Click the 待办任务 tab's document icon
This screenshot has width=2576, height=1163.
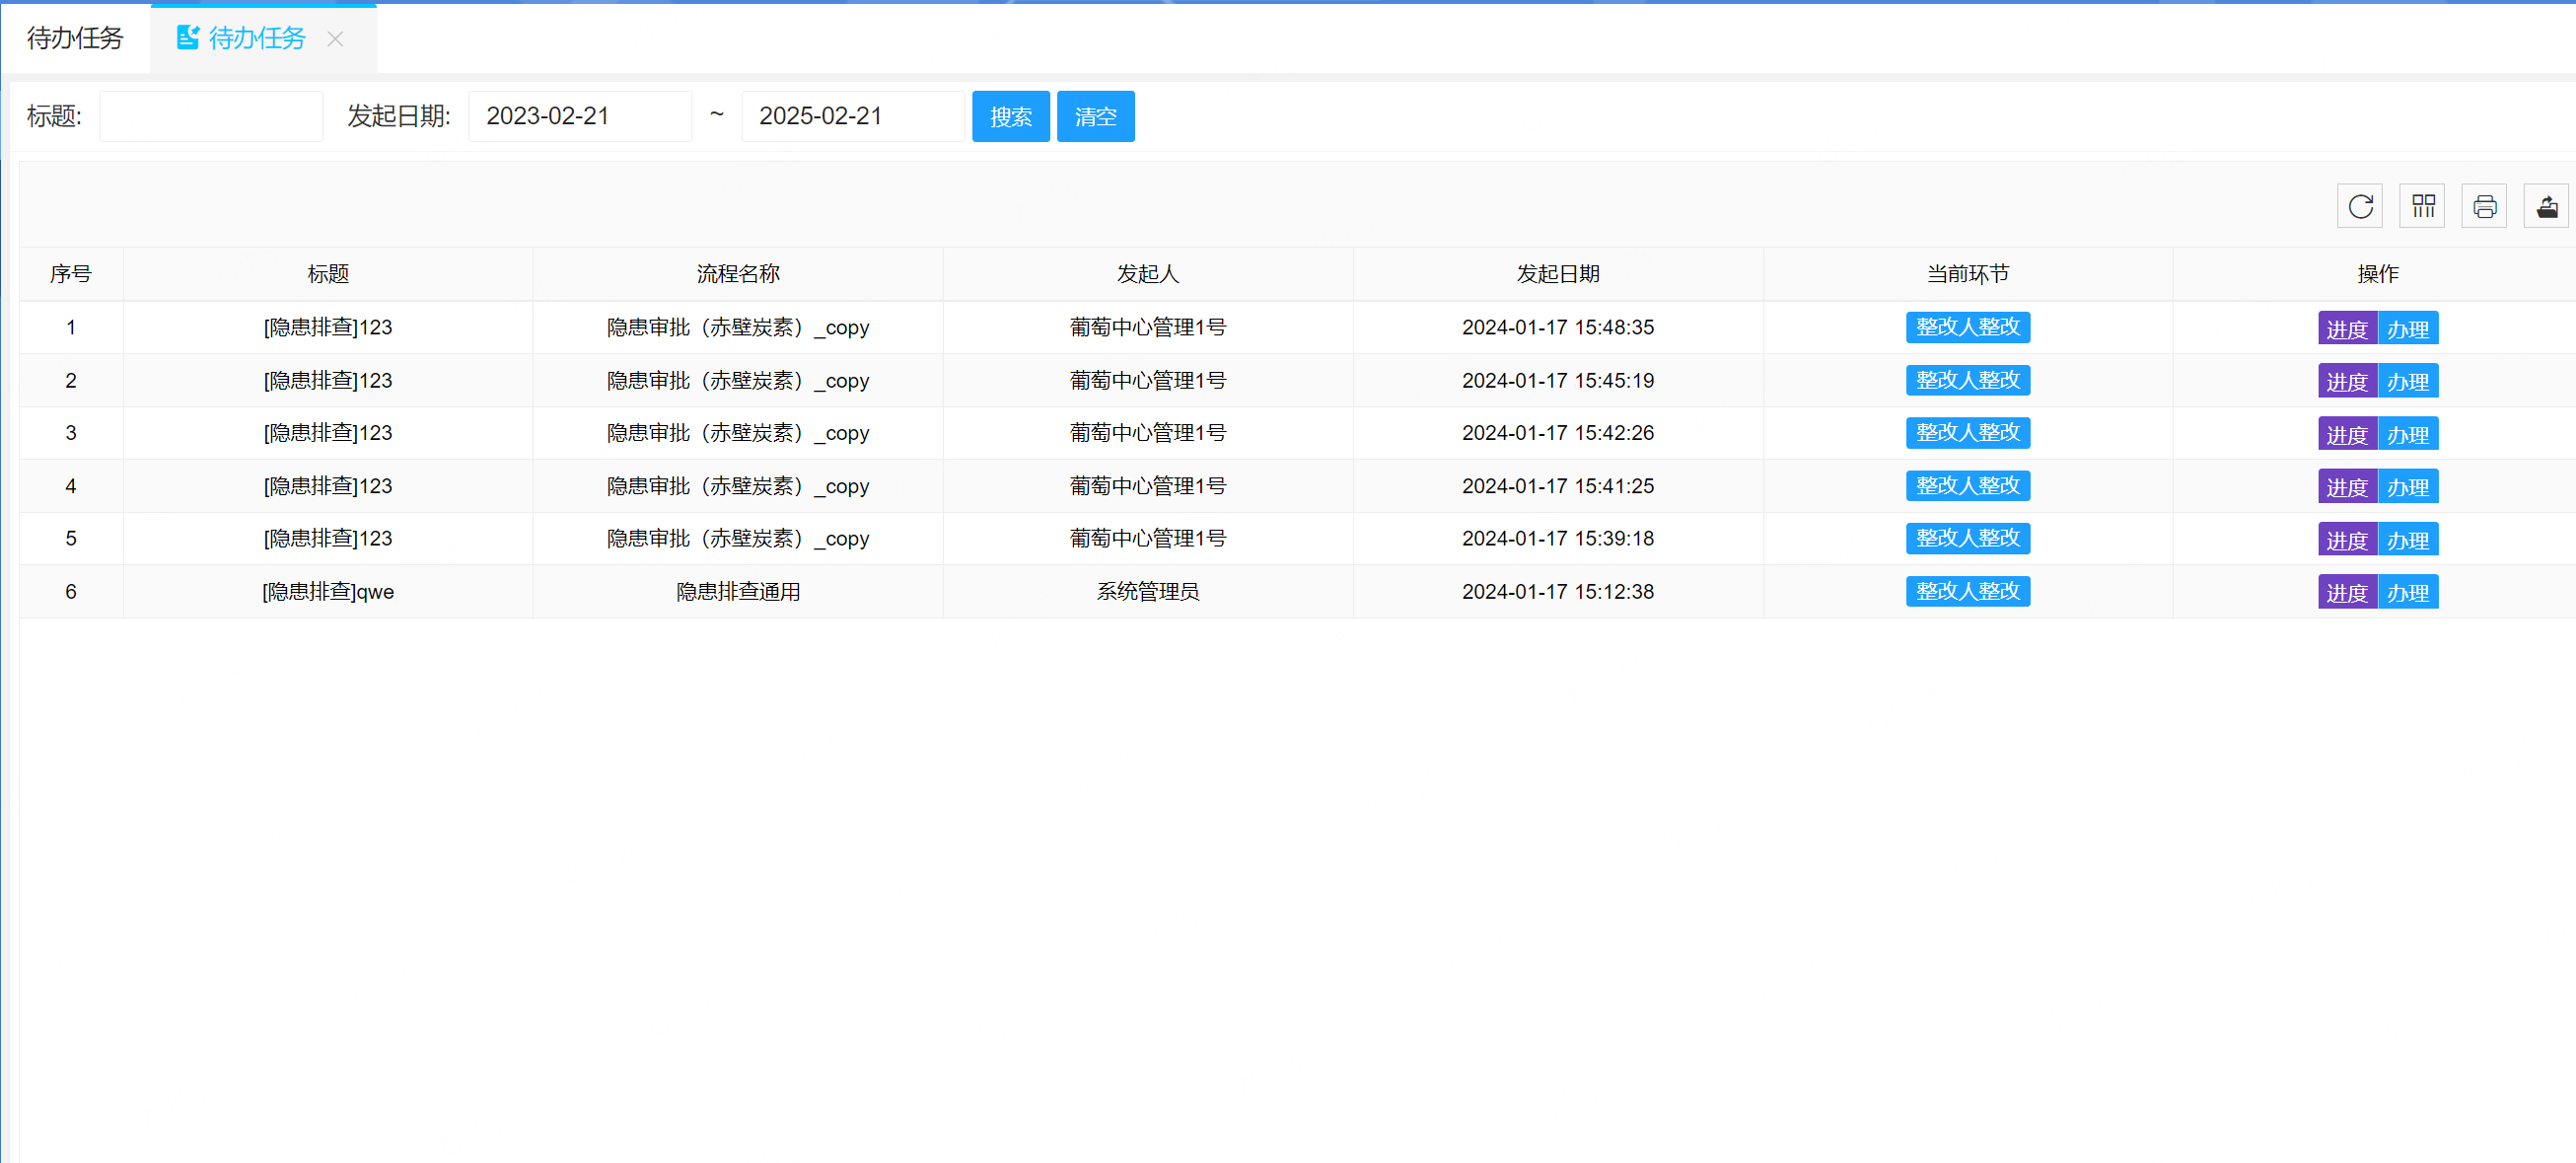pos(187,38)
